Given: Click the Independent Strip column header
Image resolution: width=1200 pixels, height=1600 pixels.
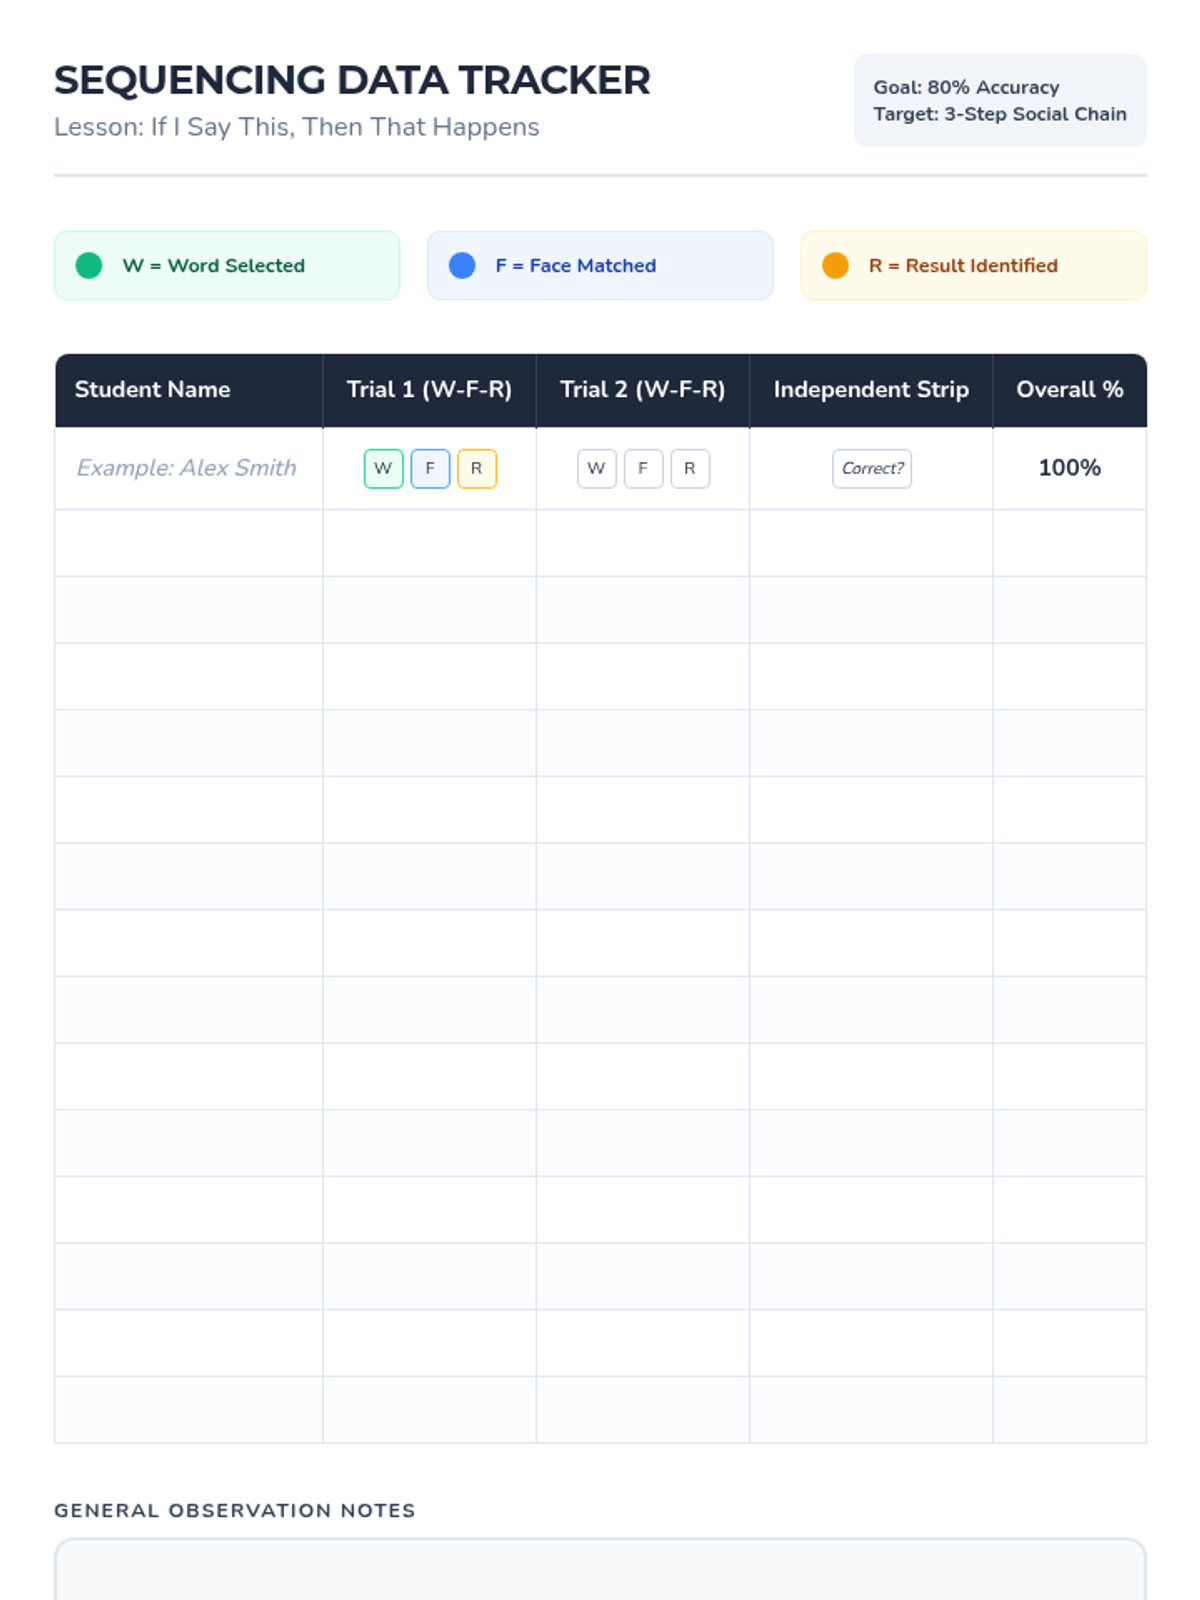Looking at the screenshot, I should tap(871, 390).
